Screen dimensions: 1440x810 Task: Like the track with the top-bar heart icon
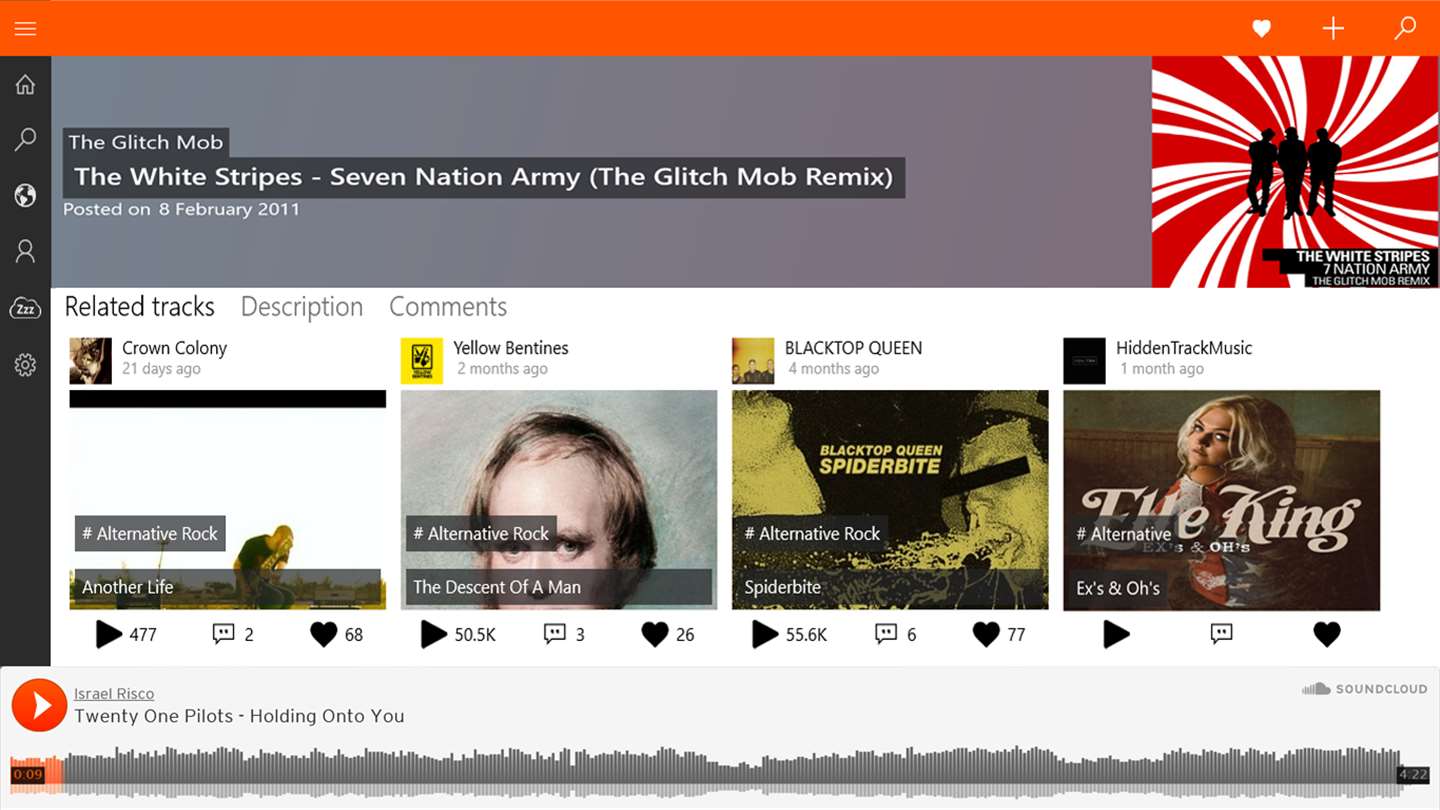[x=1262, y=29]
